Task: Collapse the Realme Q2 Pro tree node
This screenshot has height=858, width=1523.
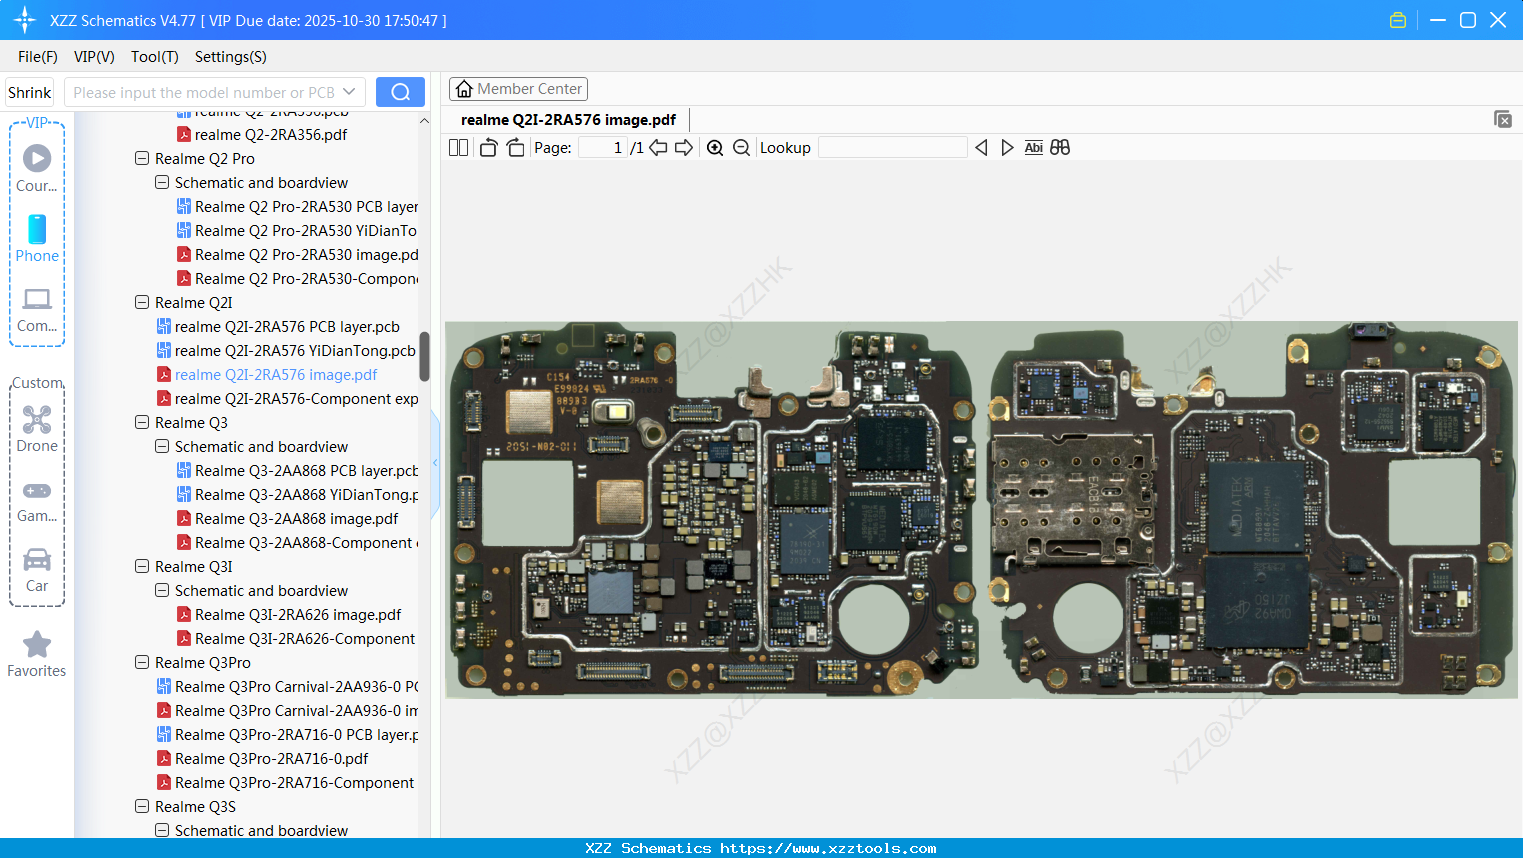Action: click(142, 159)
